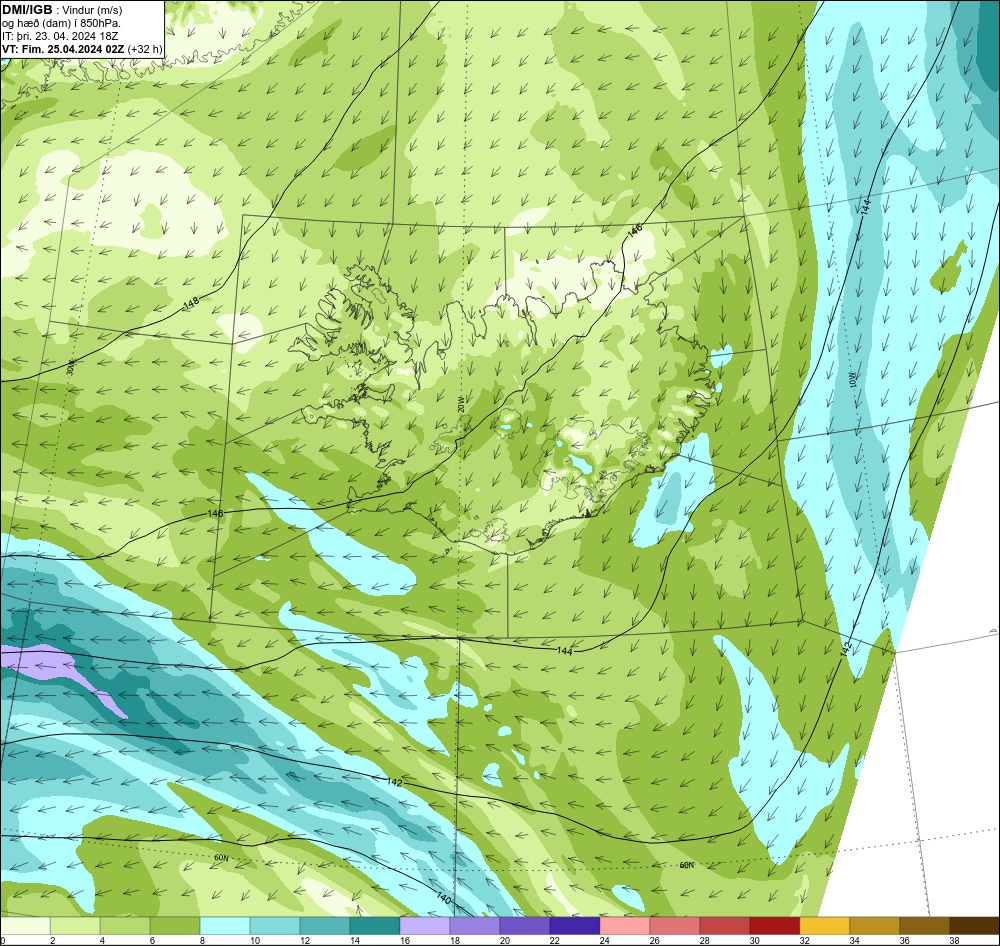
Task: Click the '140' height contour label
Action: point(444,899)
